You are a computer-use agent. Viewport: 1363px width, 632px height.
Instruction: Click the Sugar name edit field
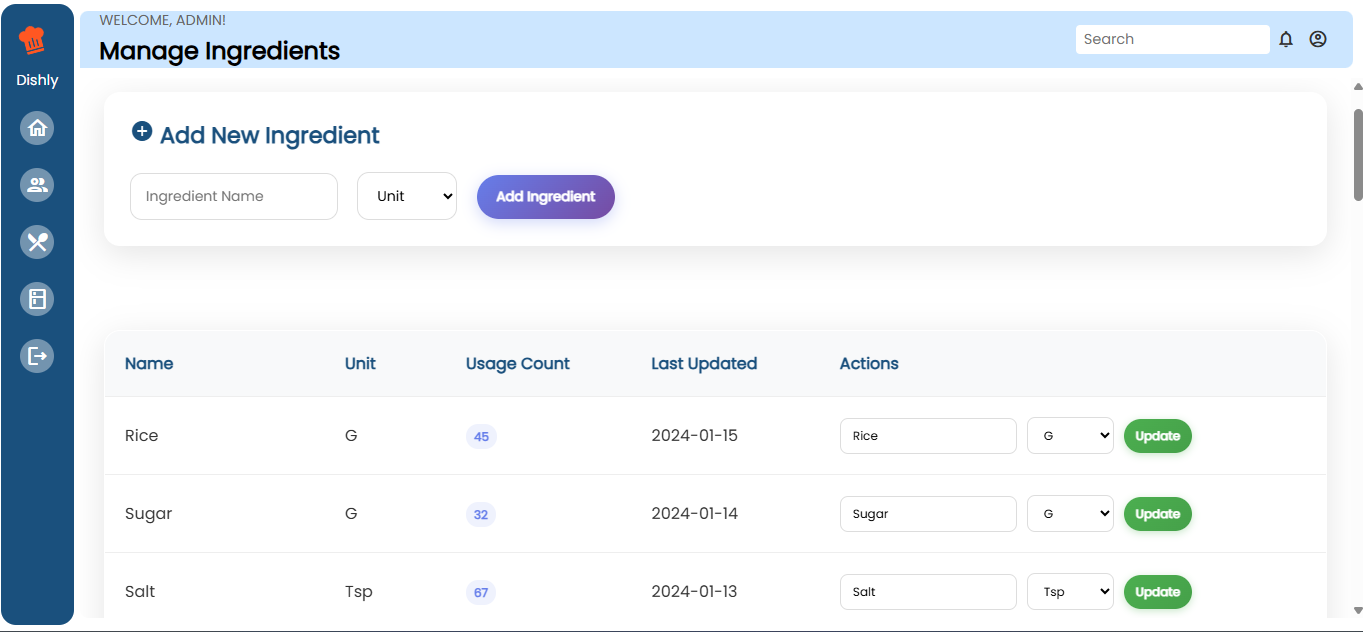point(928,514)
